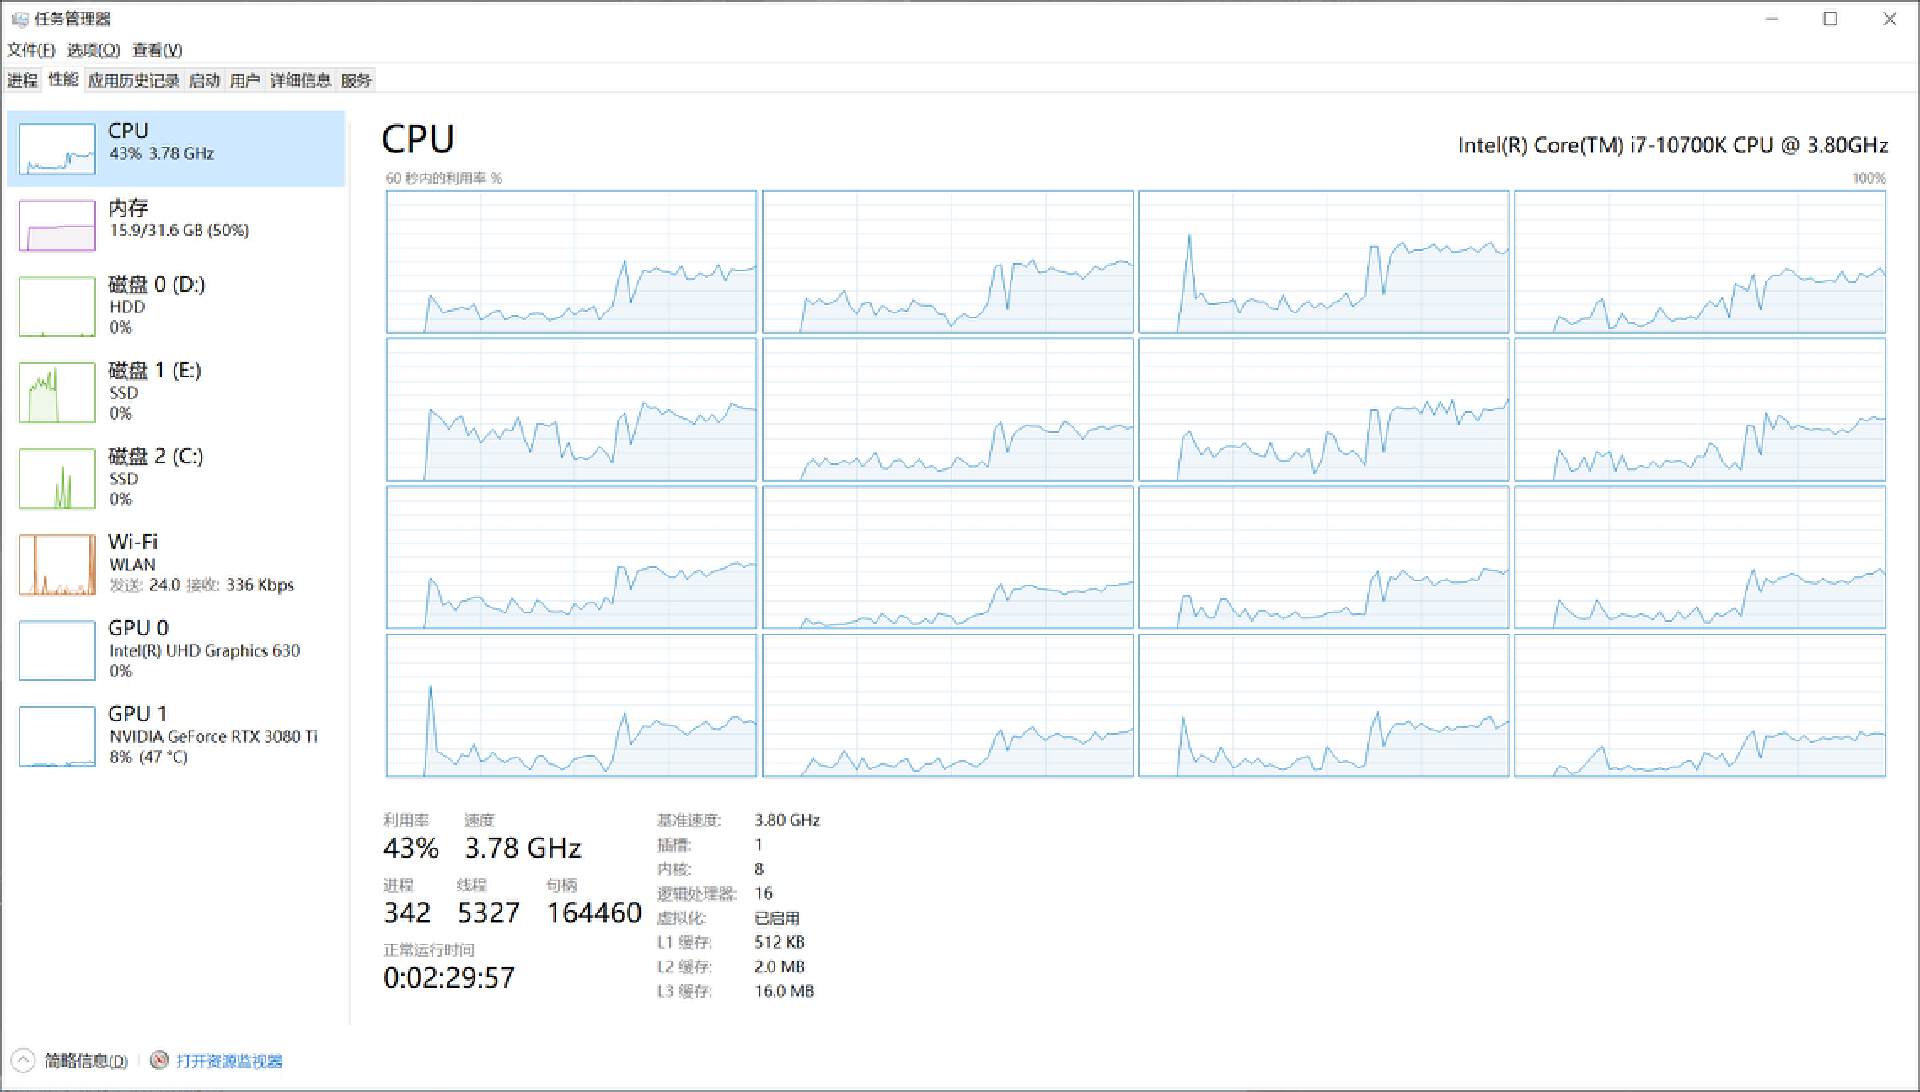The height and width of the screenshot is (1092, 1920).
Task: Collapse to 简略信息 with chevron button
Action: 23,1060
